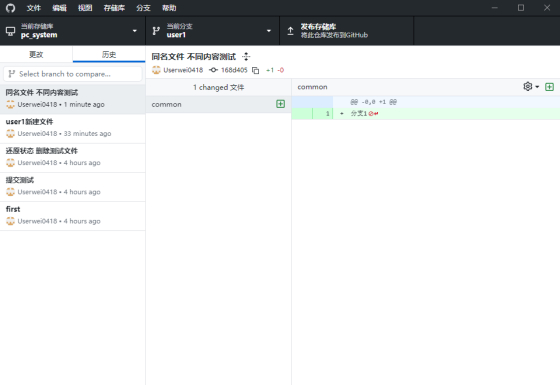Click the 发布存储库 publish button
The image size is (560, 385).
click(x=346, y=31)
